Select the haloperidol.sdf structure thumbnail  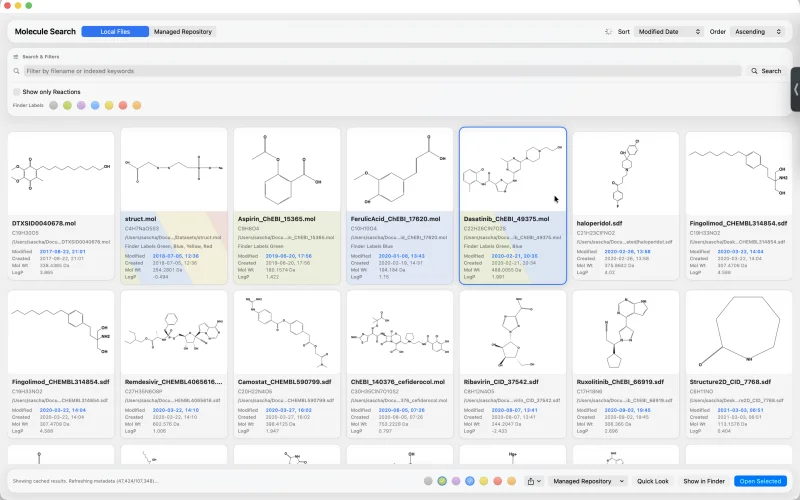626,173
